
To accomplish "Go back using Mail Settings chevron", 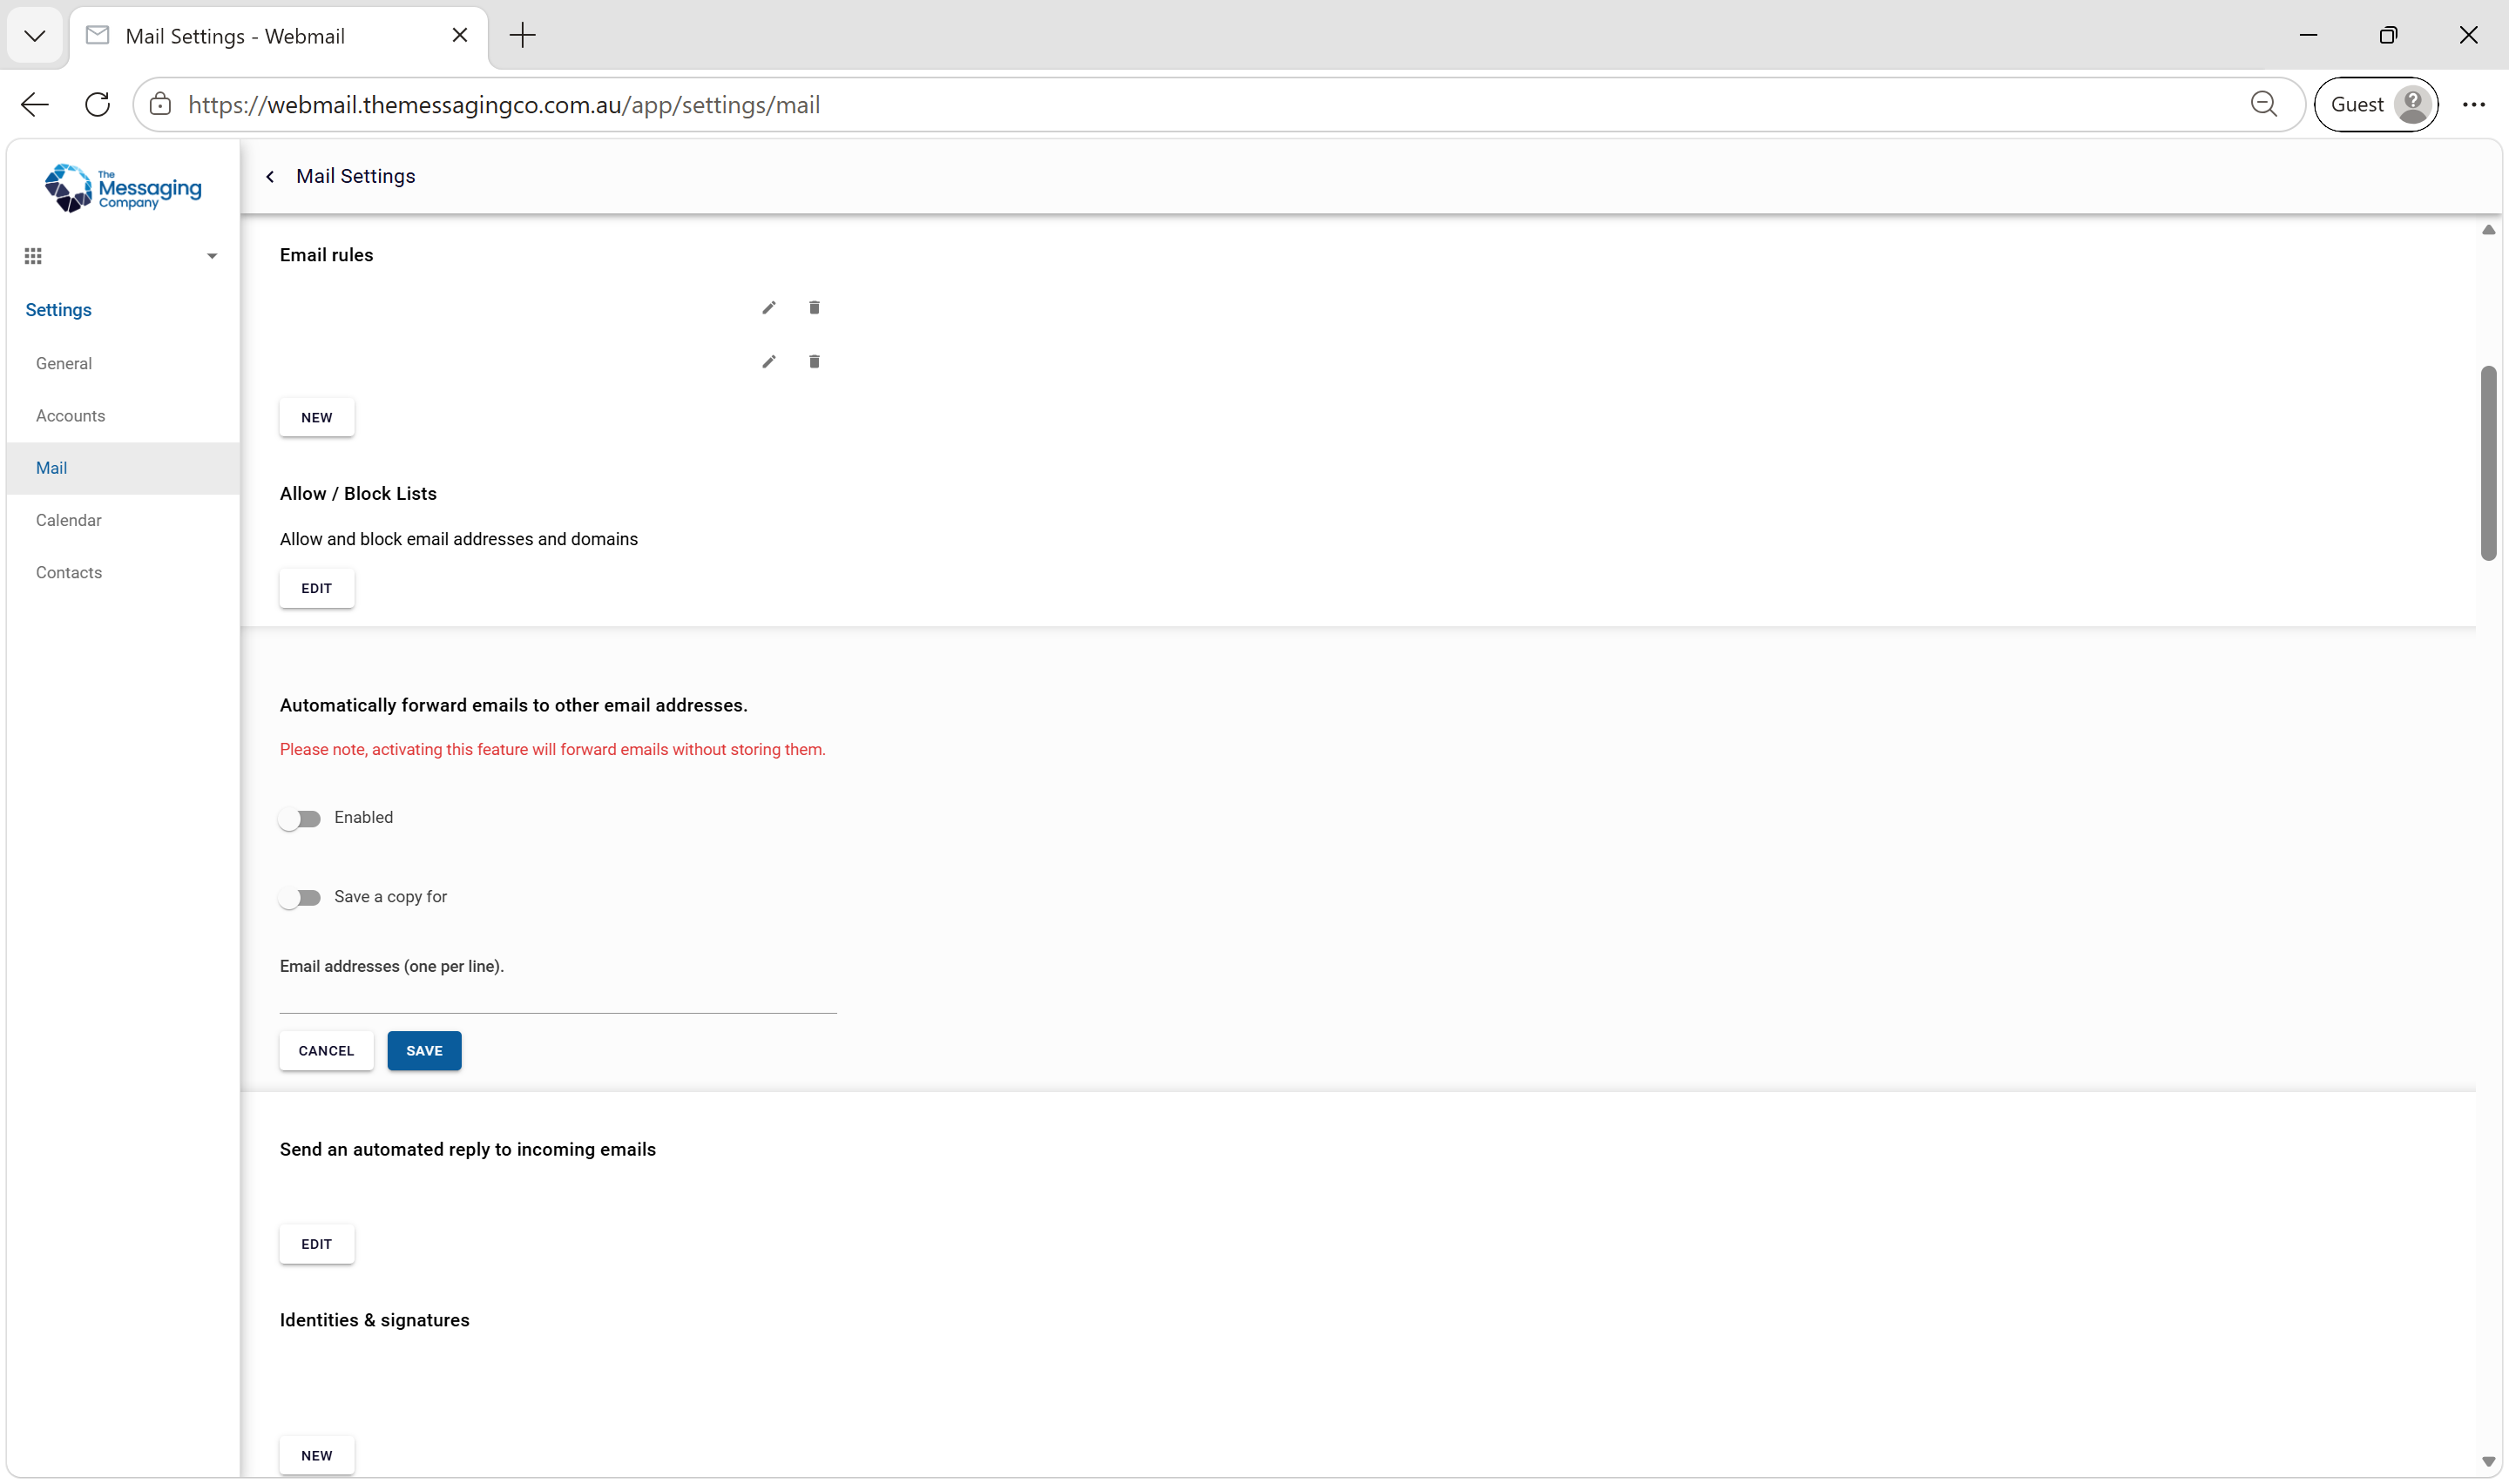I will pyautogui.click(x=270, y=177).
